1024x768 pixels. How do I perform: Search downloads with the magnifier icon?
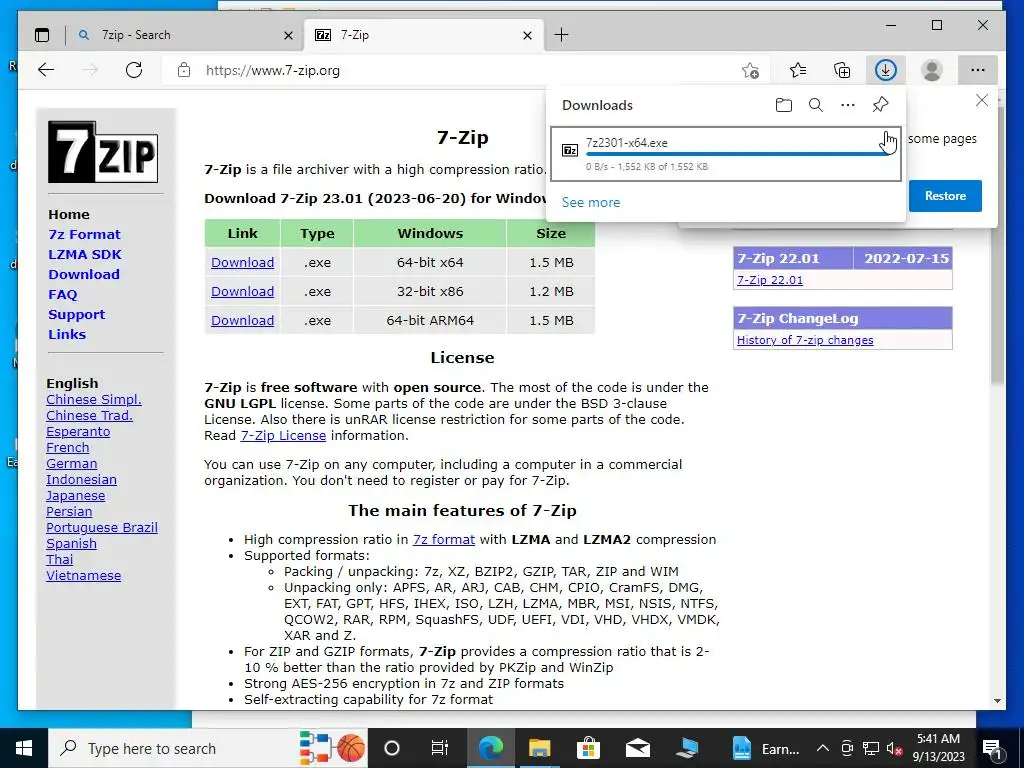(x=816, y=105)
